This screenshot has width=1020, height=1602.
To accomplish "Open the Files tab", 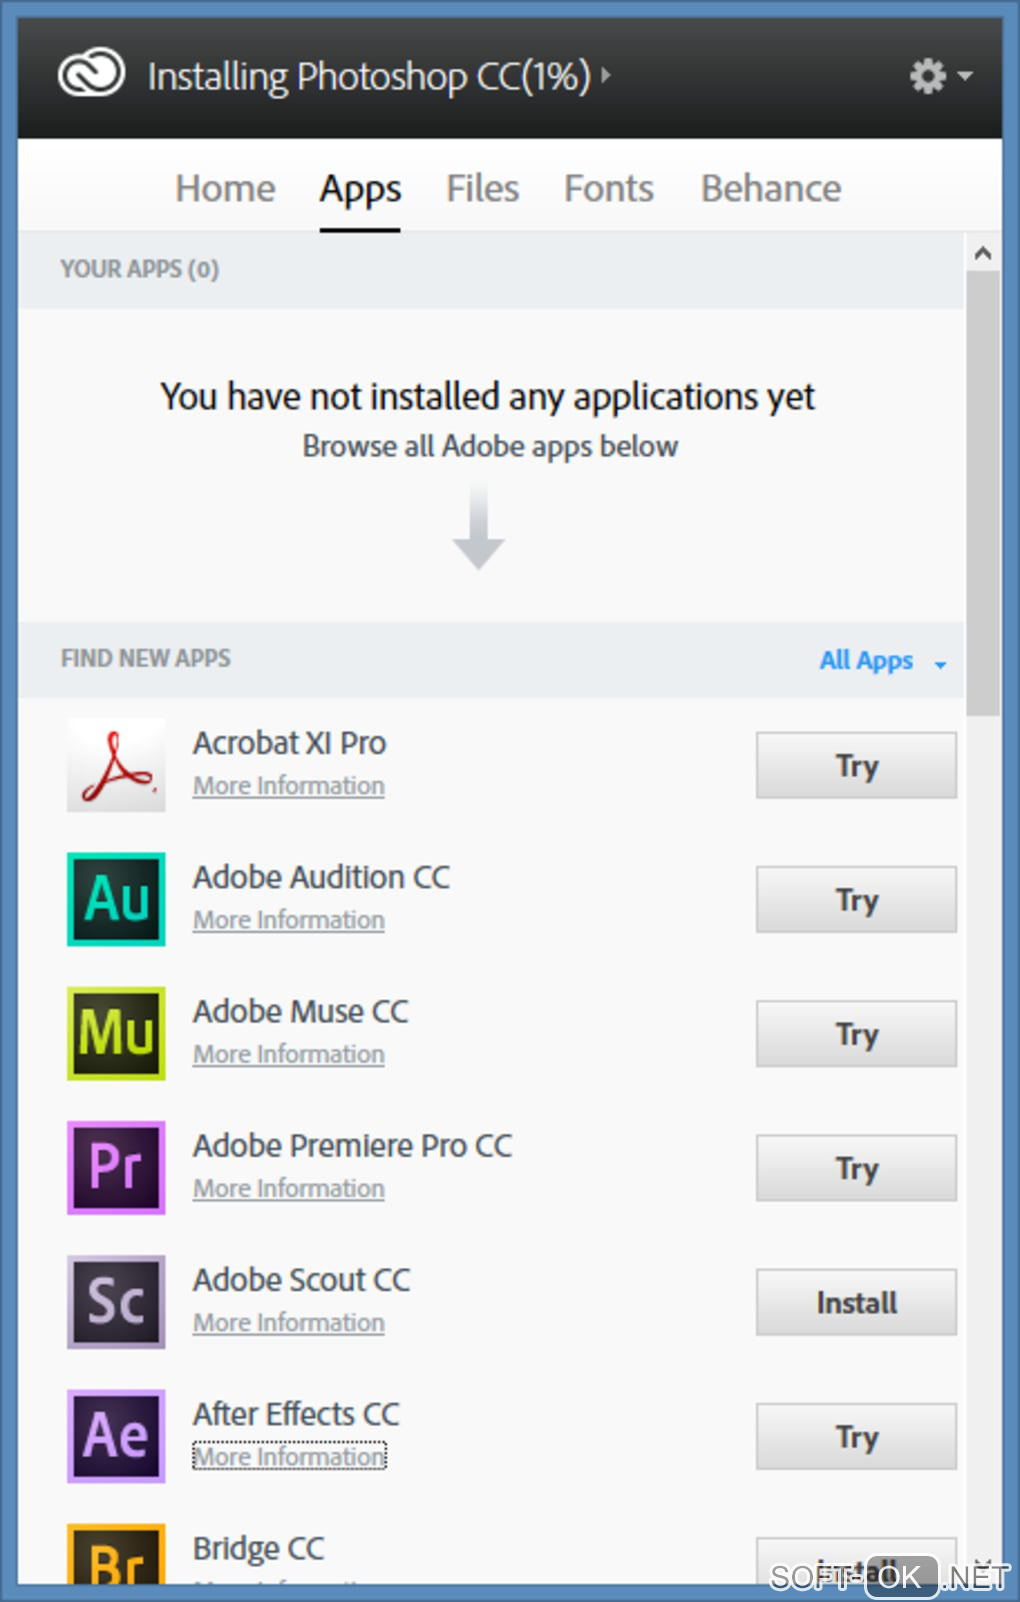I will pos(482,189).
